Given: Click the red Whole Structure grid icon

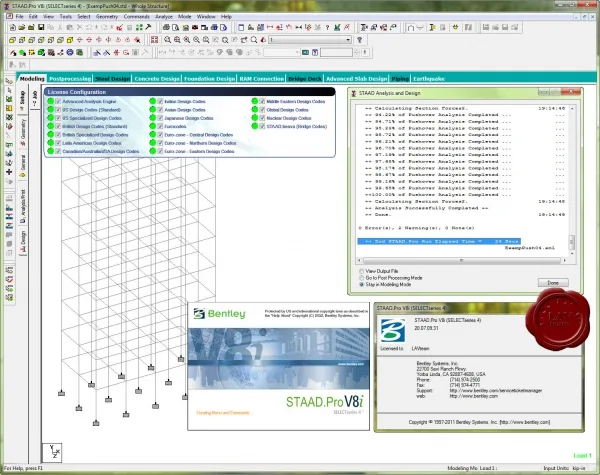Looking at the screenshot, I should [155, 40].
